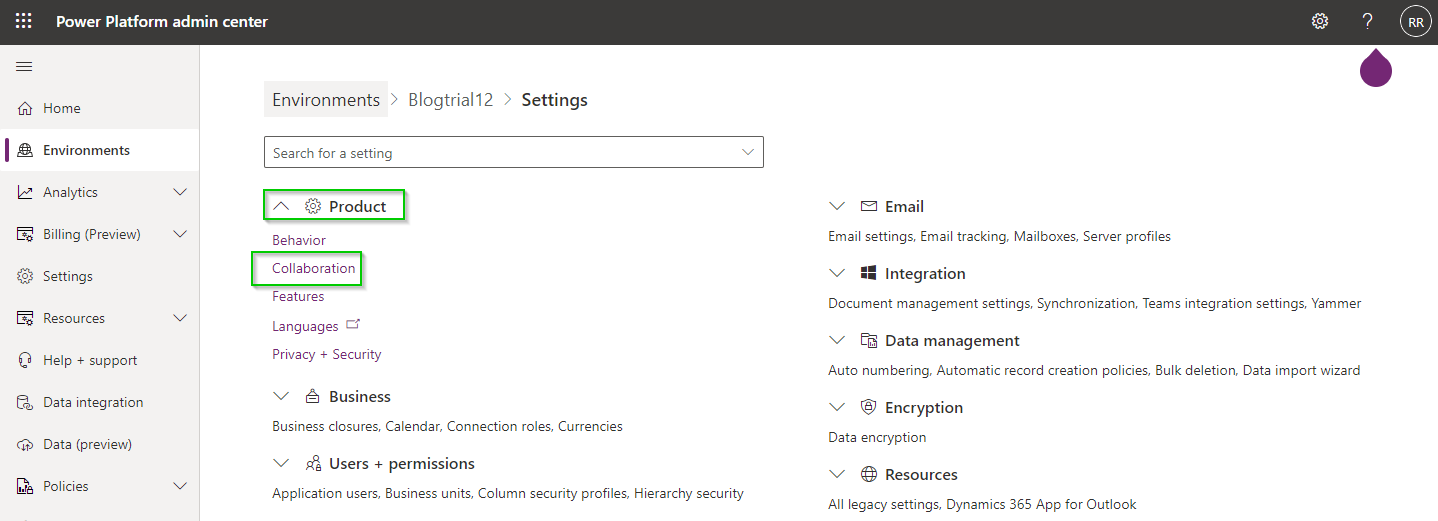This screenshot has height=521, width=1438.
Task: Click the Policies sidebar icon
Action: point(25,486)
